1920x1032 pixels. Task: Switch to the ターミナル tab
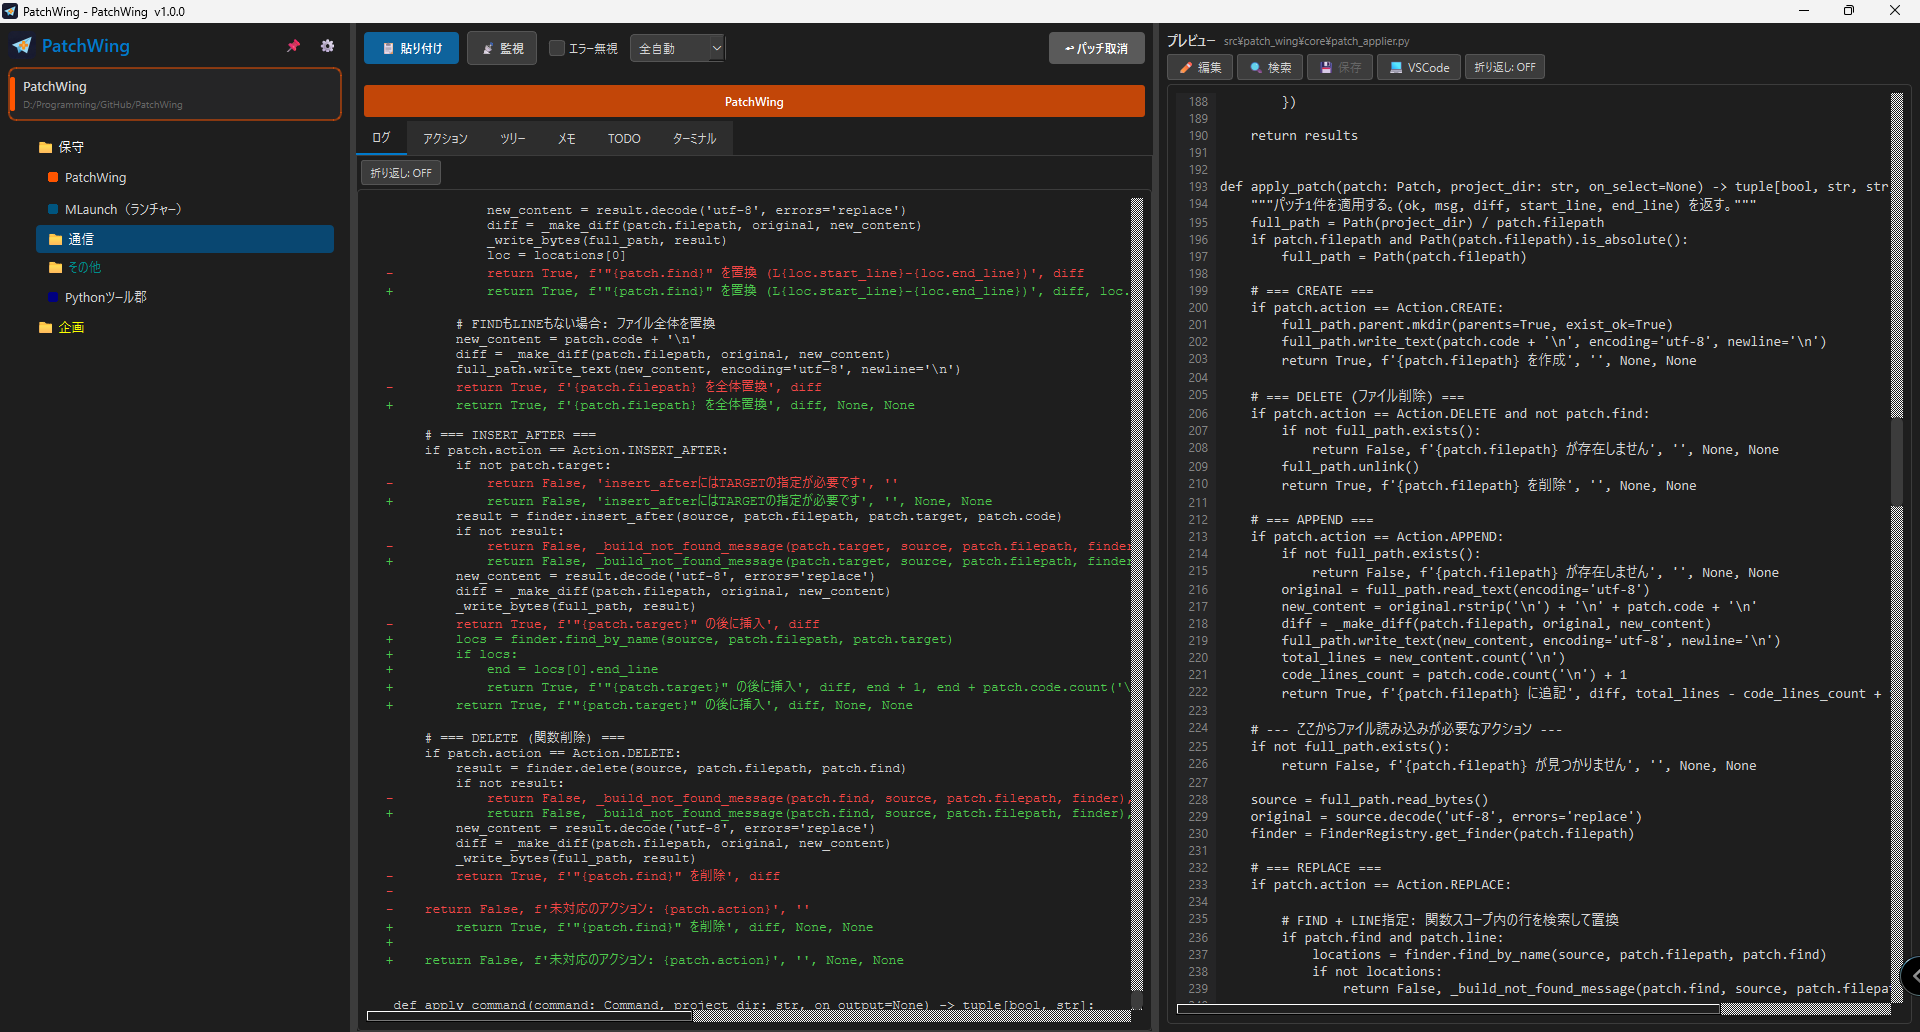coord(693,138)
